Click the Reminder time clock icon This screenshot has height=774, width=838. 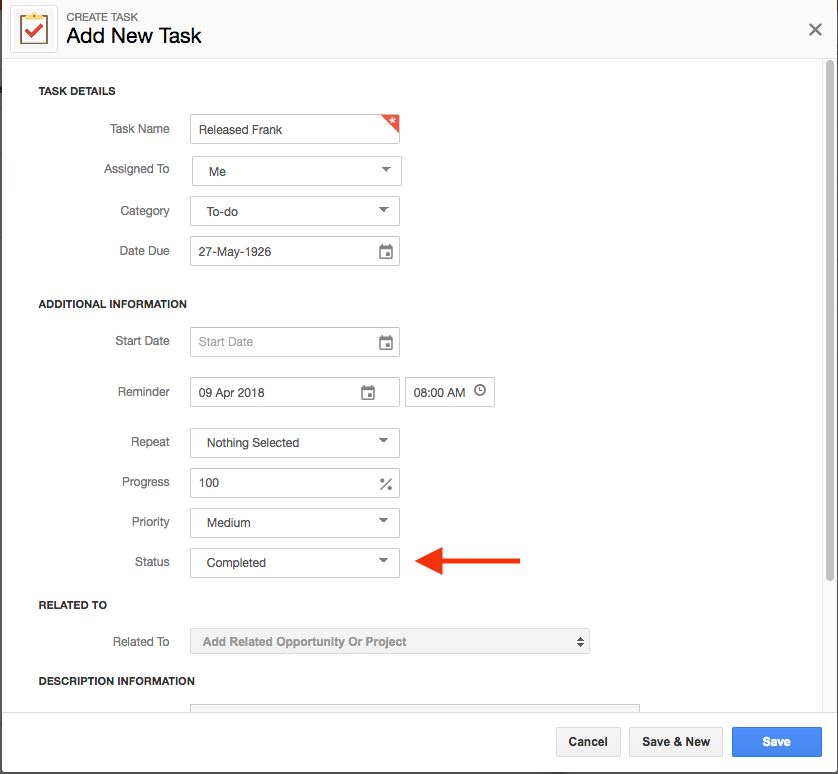(480, 390)
